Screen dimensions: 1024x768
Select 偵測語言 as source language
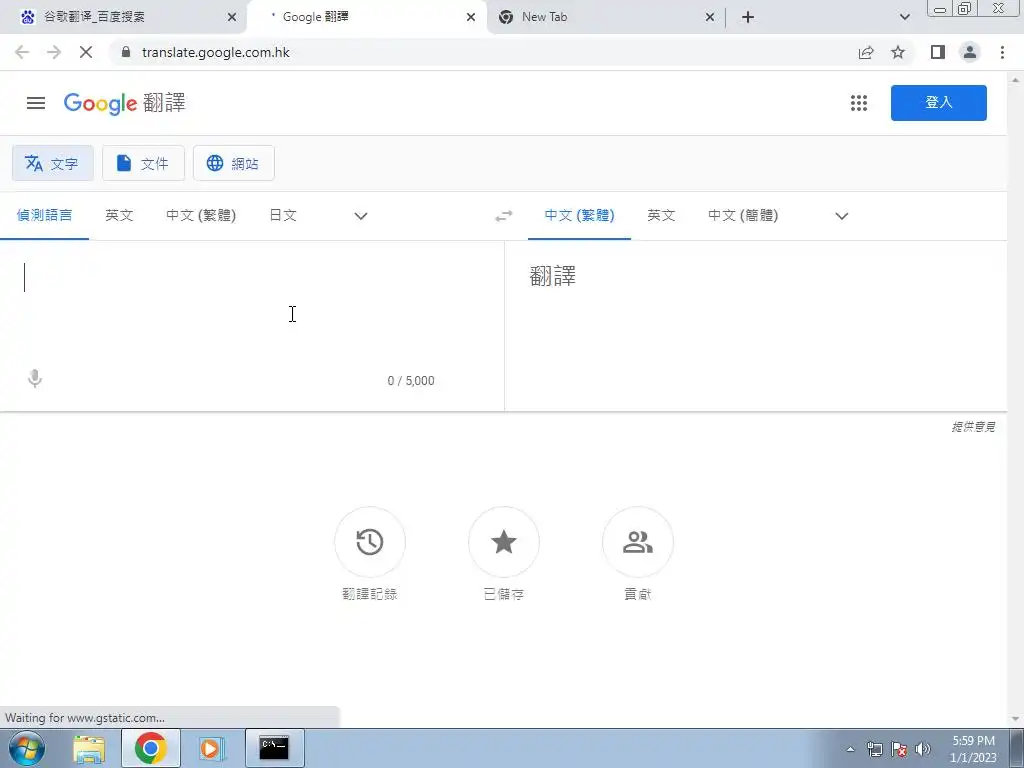click(44, 216)
